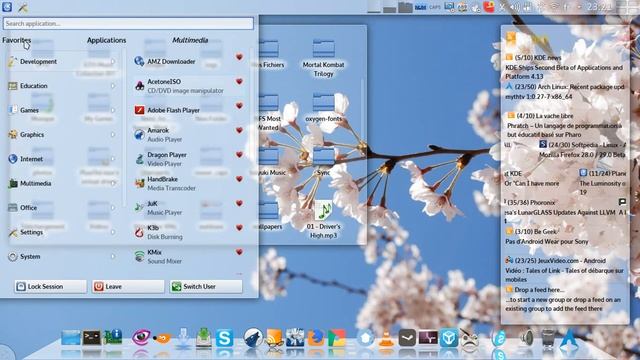Click the launcher icon at top-left panel
Screen dimensions: 640x360
(x=7, y=7)
